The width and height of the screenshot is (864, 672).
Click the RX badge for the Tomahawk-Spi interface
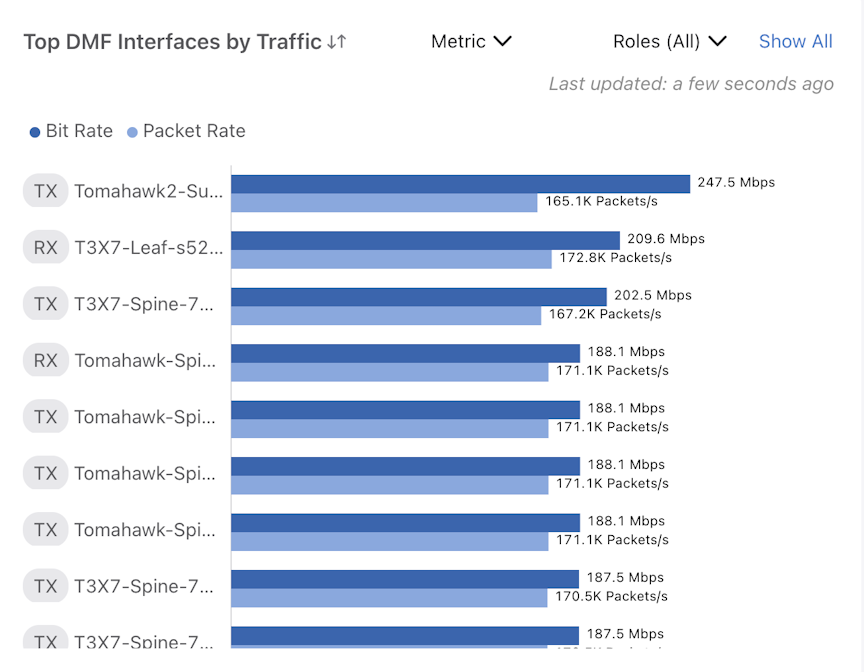(46, 361)
